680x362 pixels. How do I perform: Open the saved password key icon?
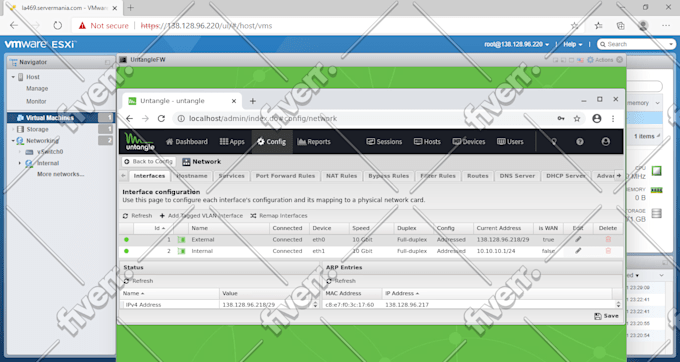(x=561, y=118)
